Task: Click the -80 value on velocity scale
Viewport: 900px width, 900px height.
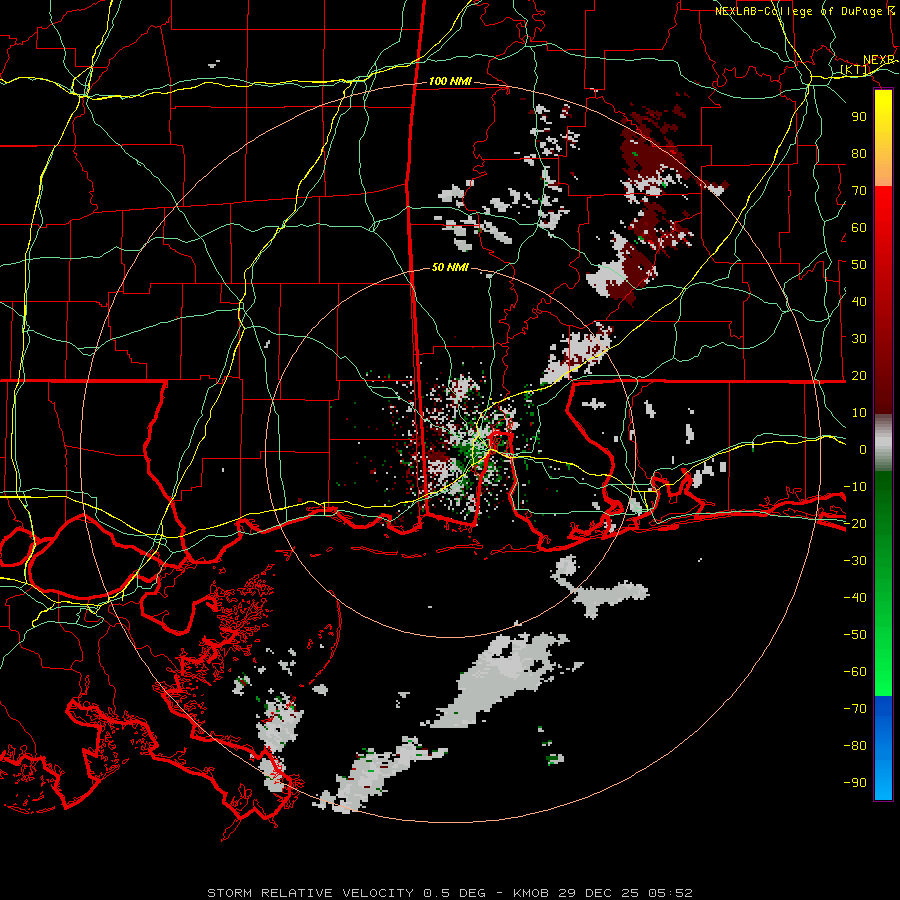Action: point(855,746)
